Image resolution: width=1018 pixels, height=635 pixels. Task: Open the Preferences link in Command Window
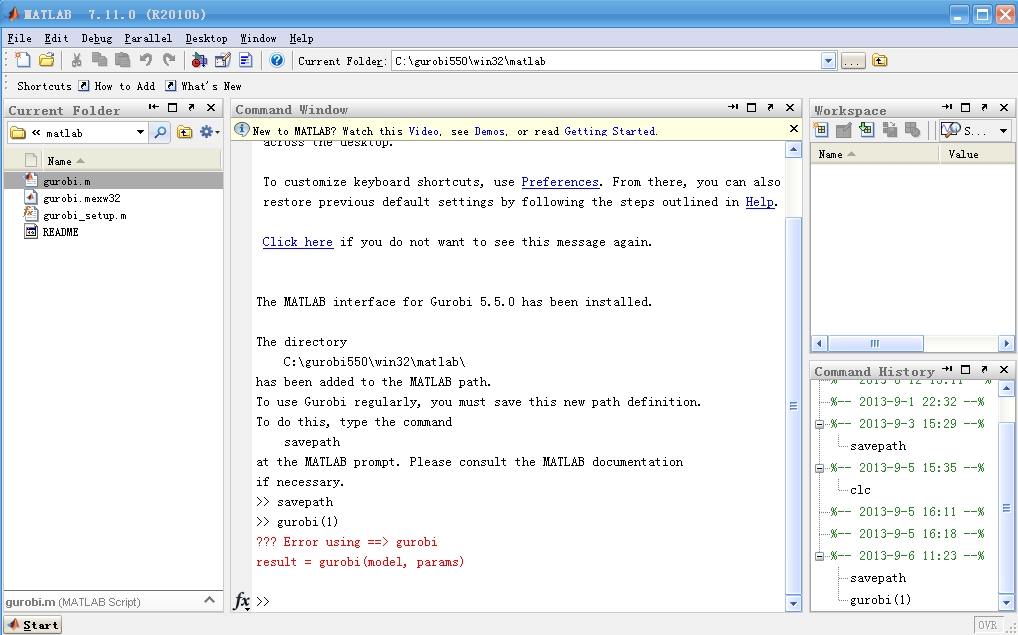click(560, 182)
